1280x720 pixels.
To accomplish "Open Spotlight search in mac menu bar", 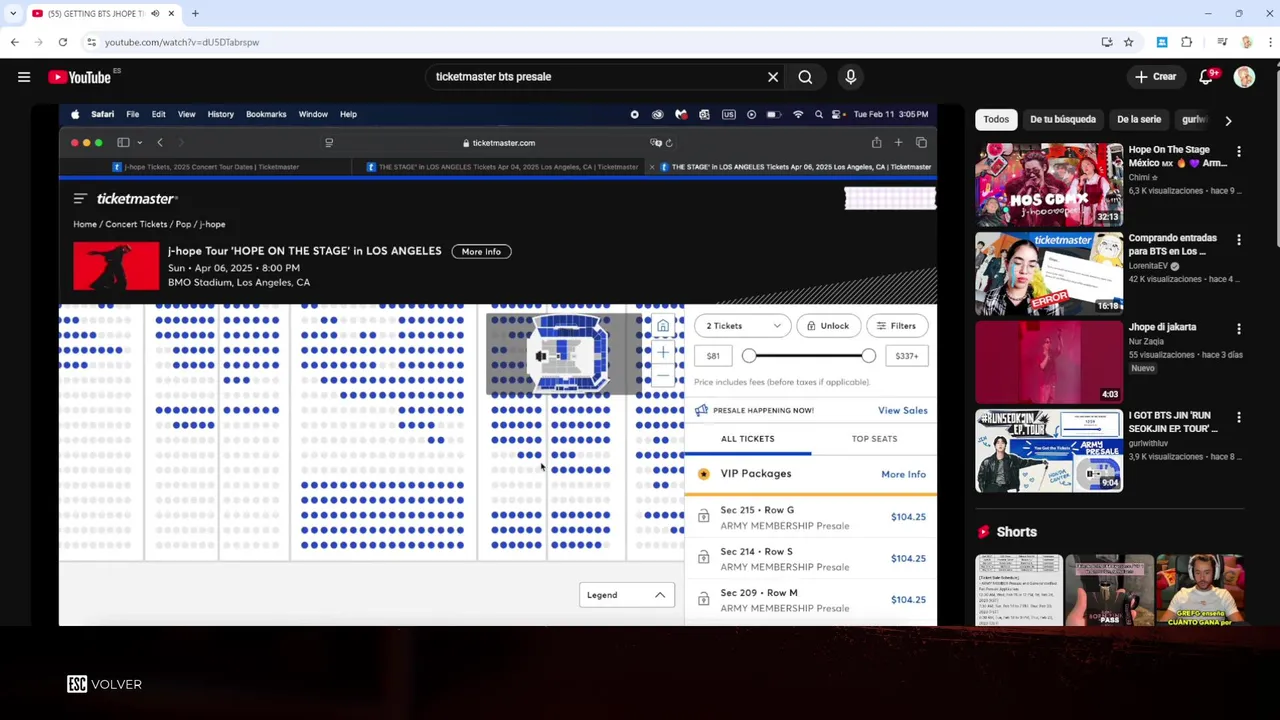I will (x=819, y=114).
